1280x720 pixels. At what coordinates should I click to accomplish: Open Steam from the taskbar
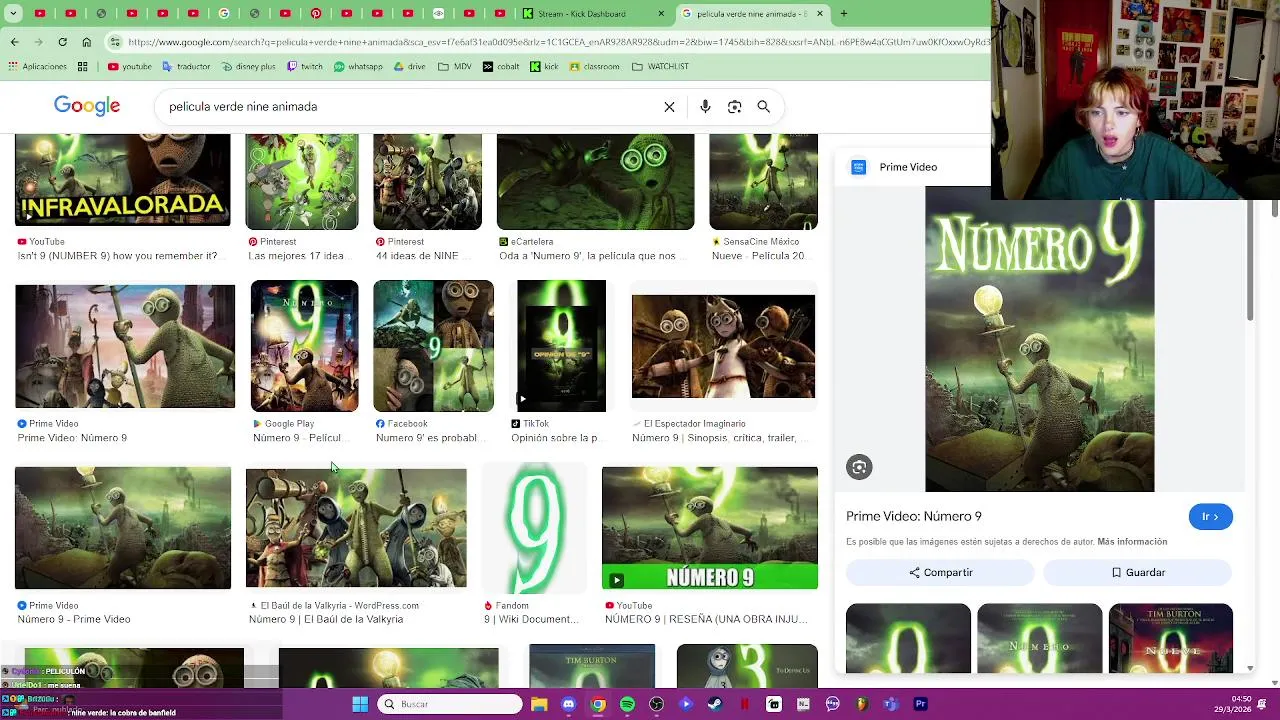[715, 704]
